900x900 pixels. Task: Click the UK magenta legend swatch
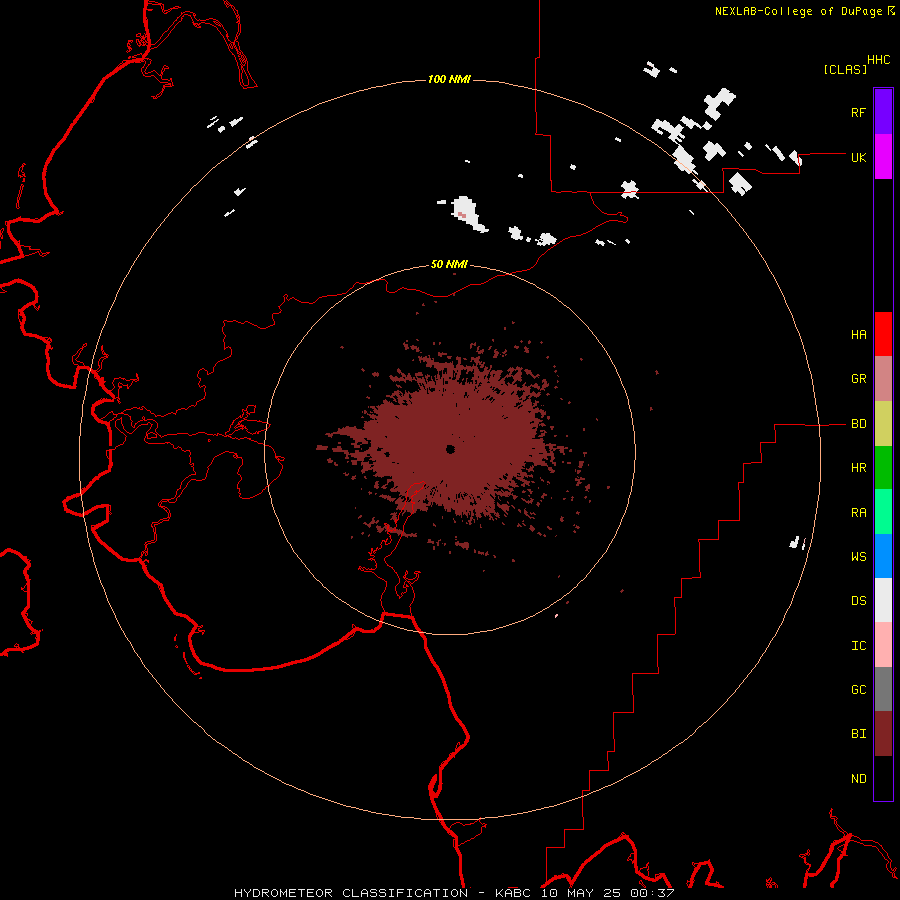click(x=883, y=157)
